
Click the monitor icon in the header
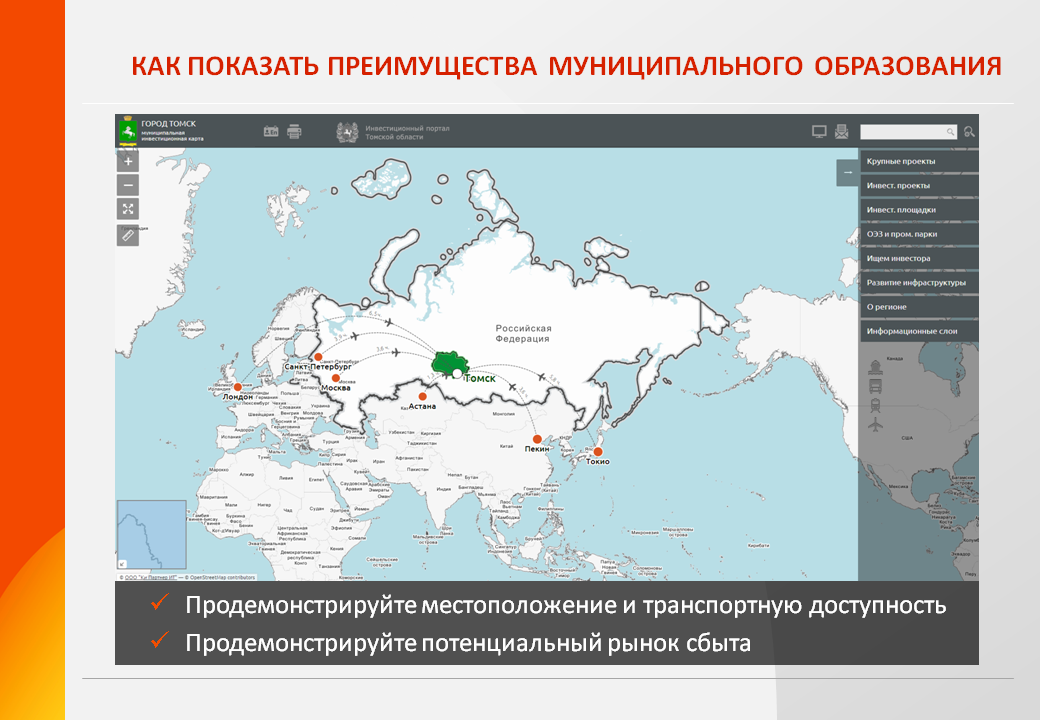point(820,132)
